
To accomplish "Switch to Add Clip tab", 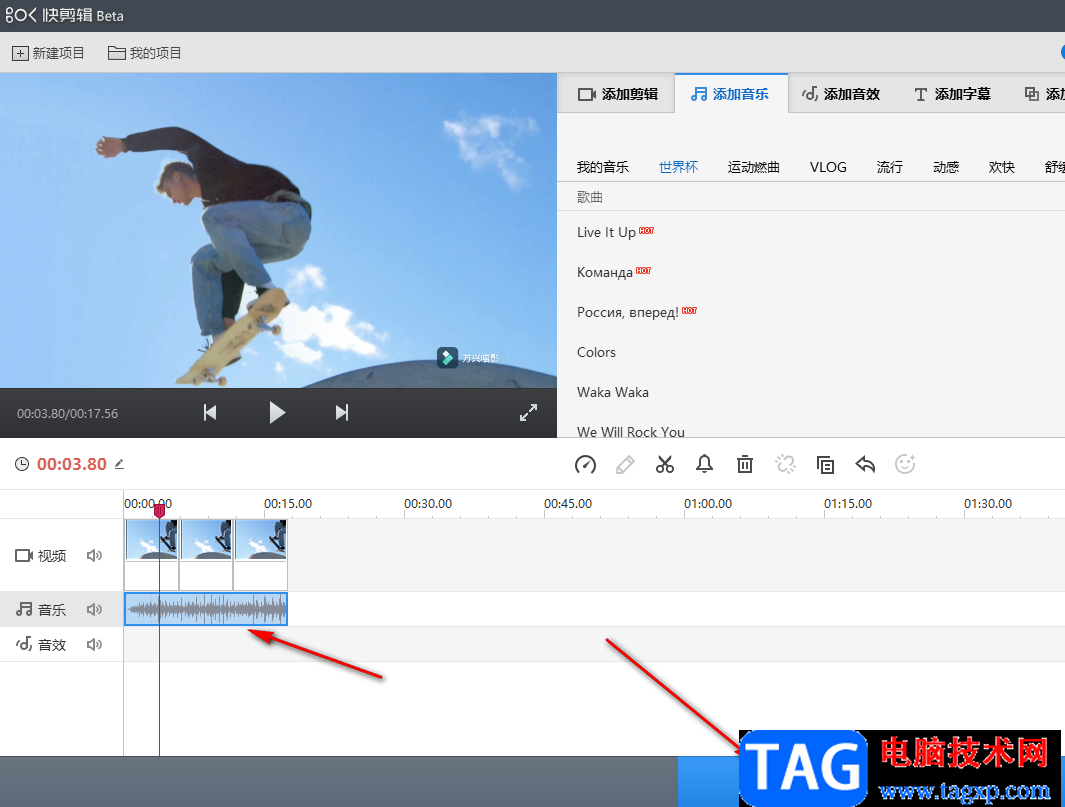I will click(x=617, y=94).
